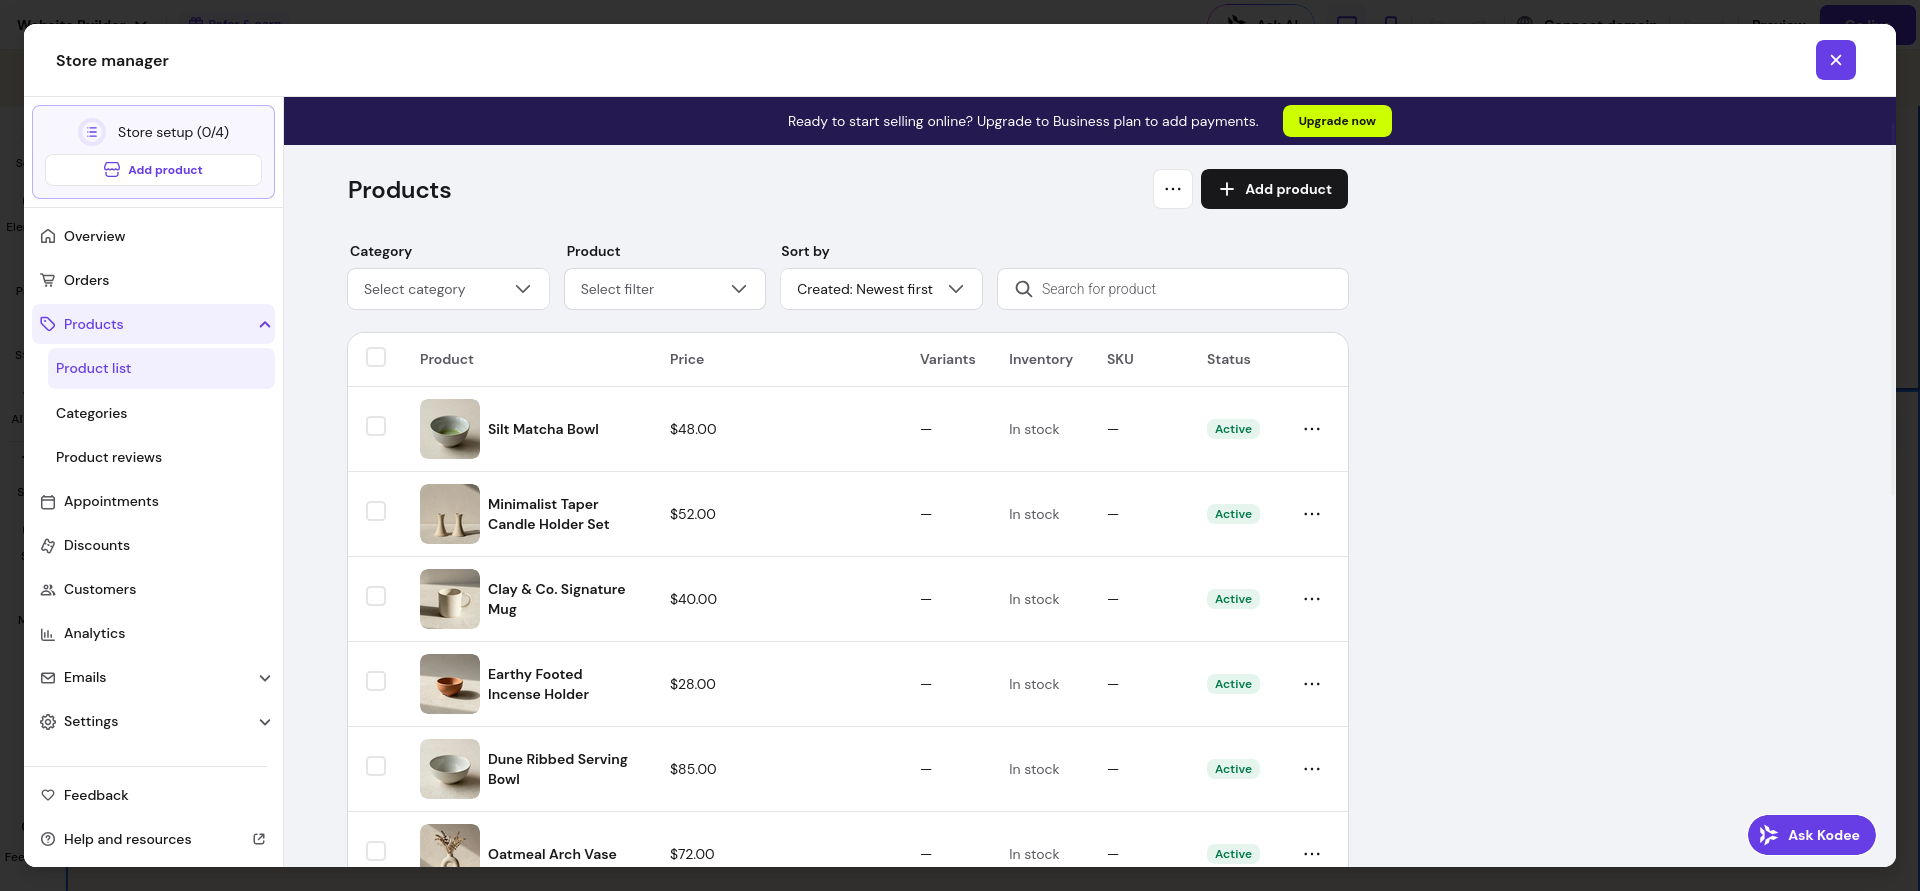This screenshot has height=891, width=1920.
Task: Click the Overview home icon
Action: [x=48, y=237]
